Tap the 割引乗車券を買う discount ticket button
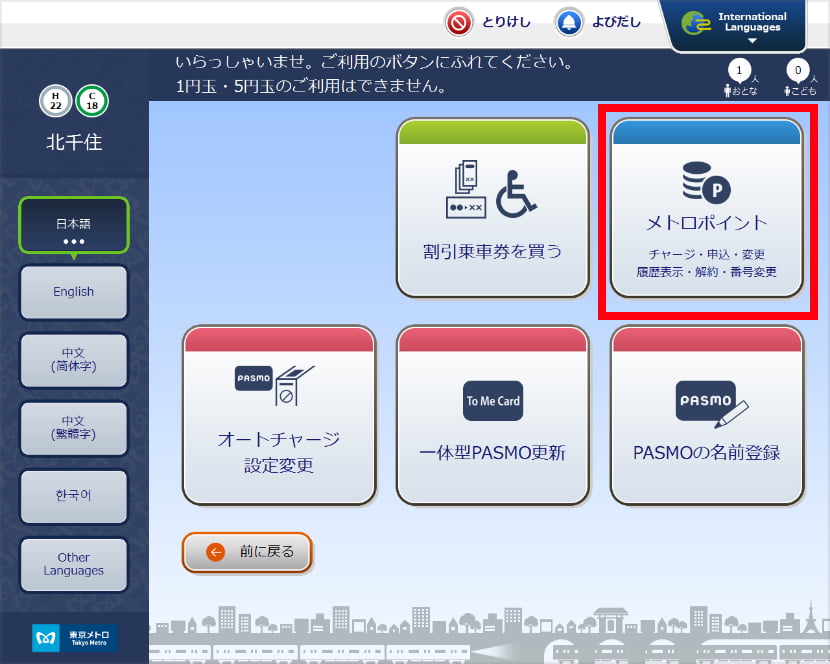Viewport: 830px width, 664px height. point(492,208)
